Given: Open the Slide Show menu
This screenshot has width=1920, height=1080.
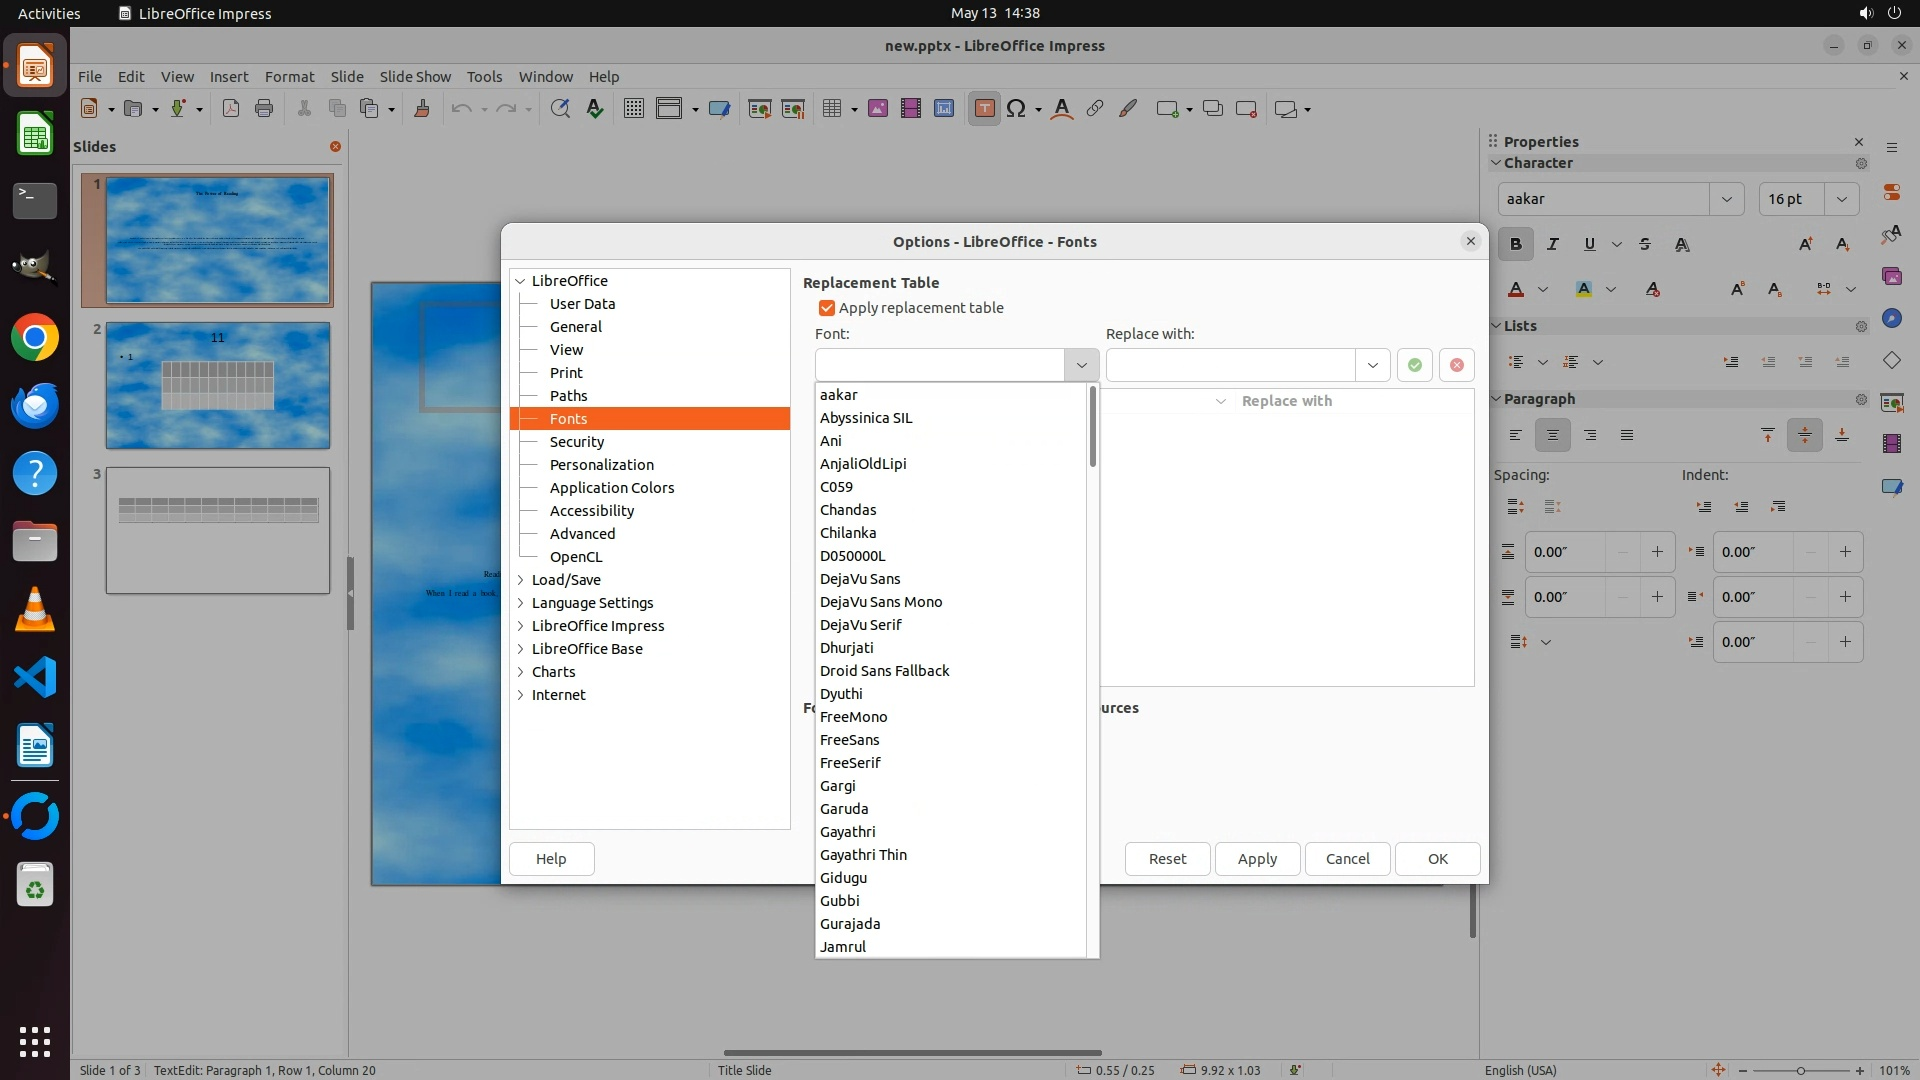Looking at the screenshot, I should tap(415, 77).
